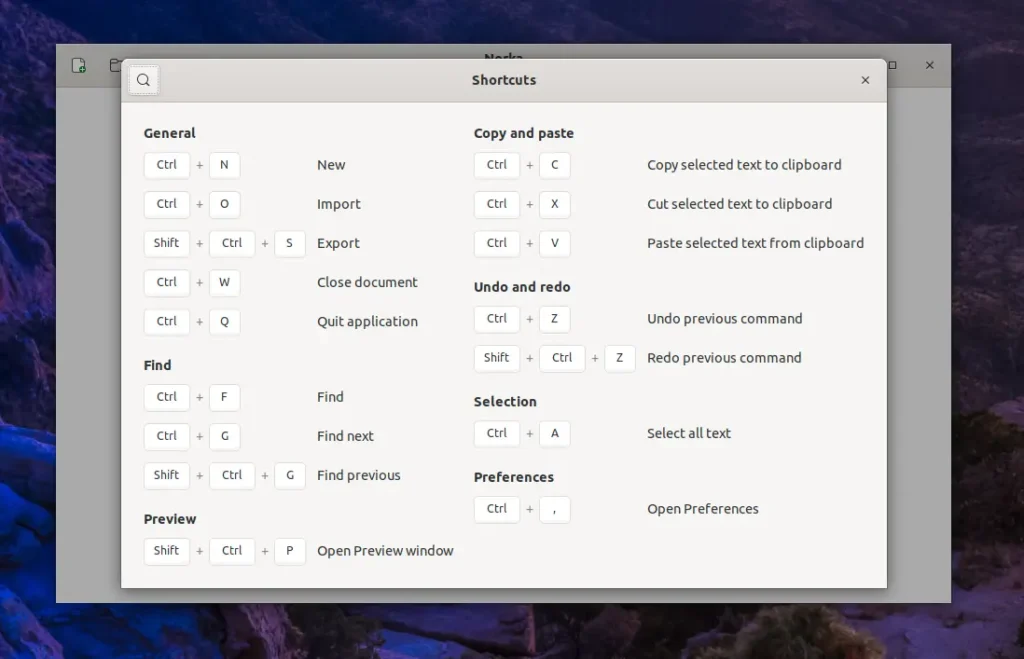1024x659 pixels.
Task: Close the Norka main window
Action: [929, 65]
